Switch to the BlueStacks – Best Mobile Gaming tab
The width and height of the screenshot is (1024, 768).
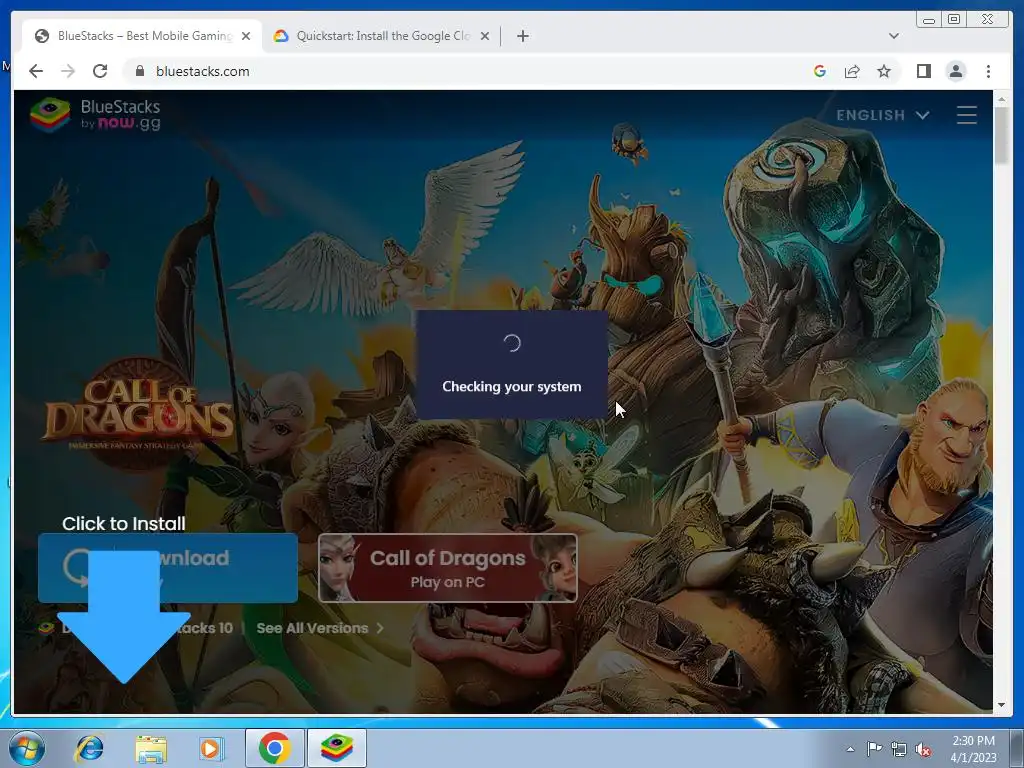tap(142, 36)
